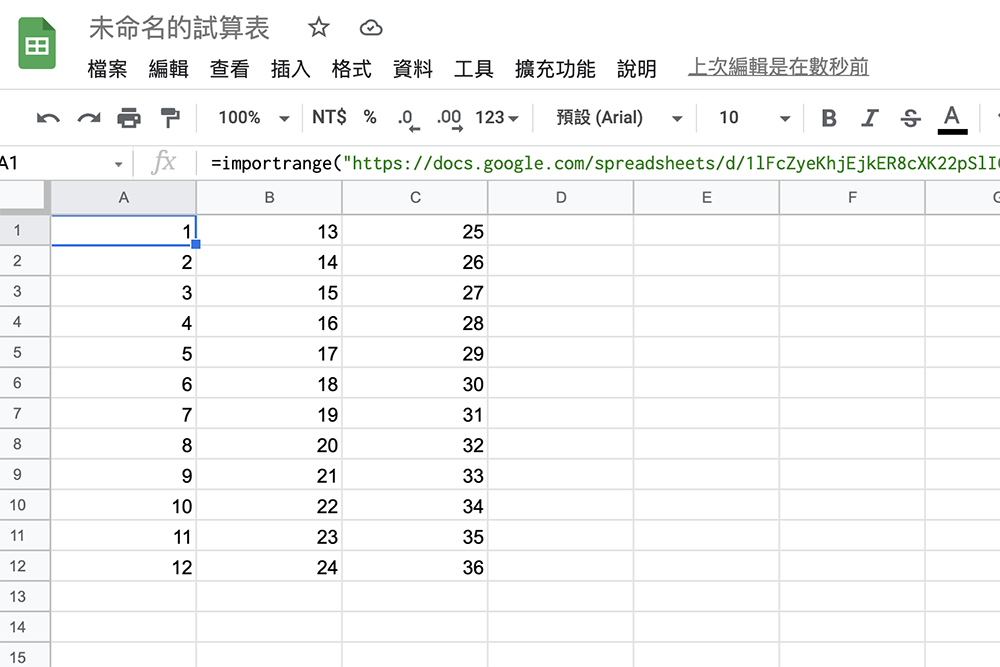The image size is (1000, 667).
Task: Open the text color picker
Action: coord(951,117)
